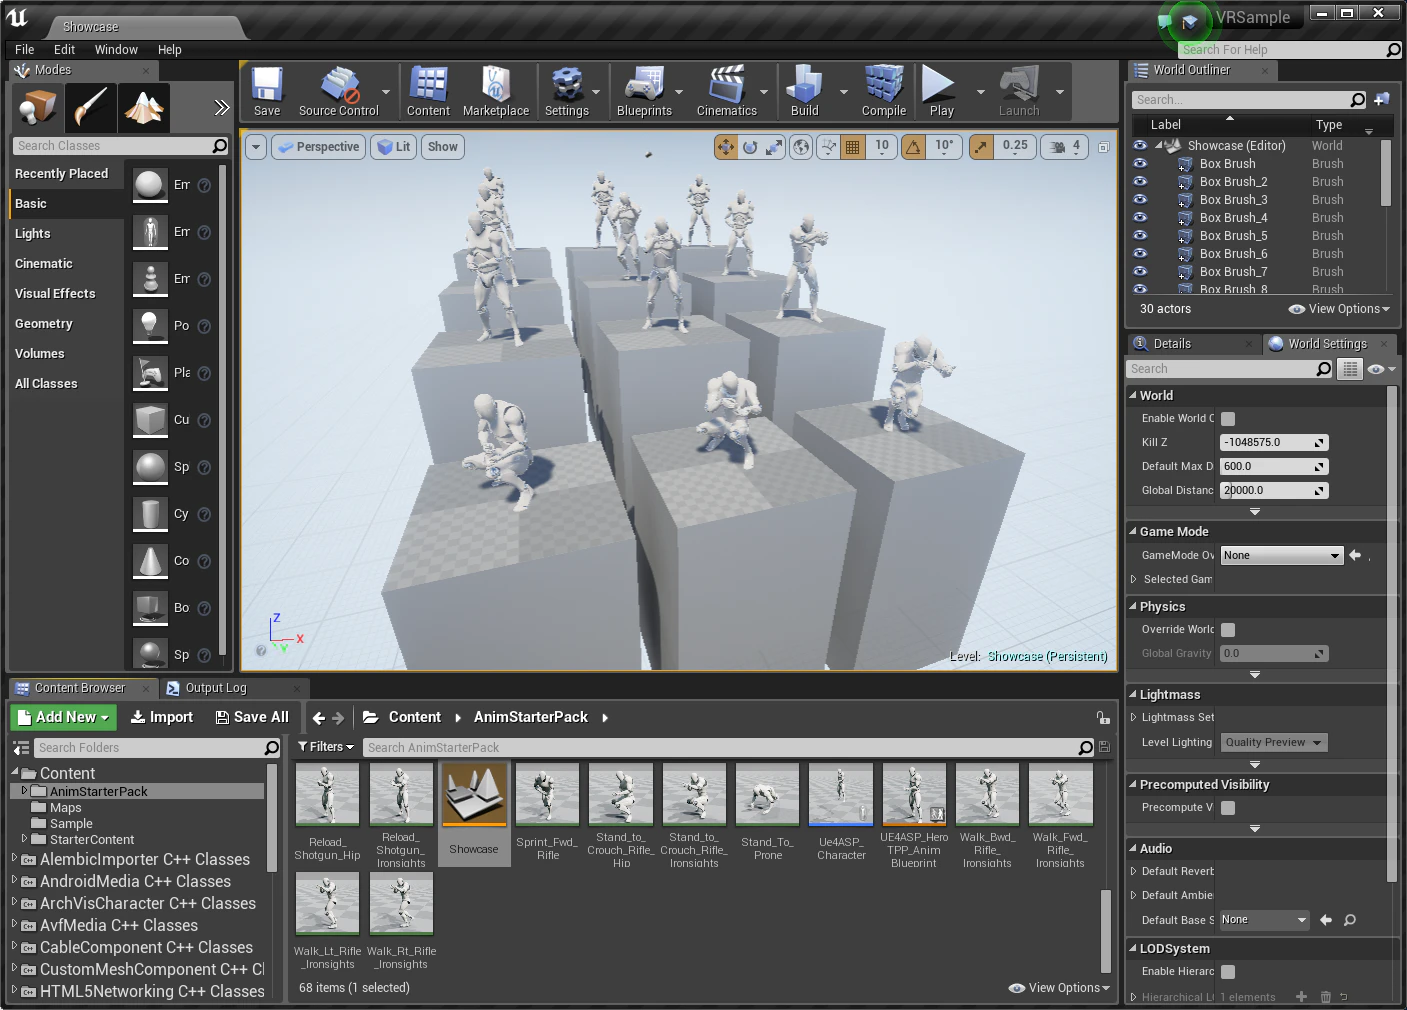Click the Build toolbar icon
The width and height of the screenshot is (1407, 1010).
[805, 91]
